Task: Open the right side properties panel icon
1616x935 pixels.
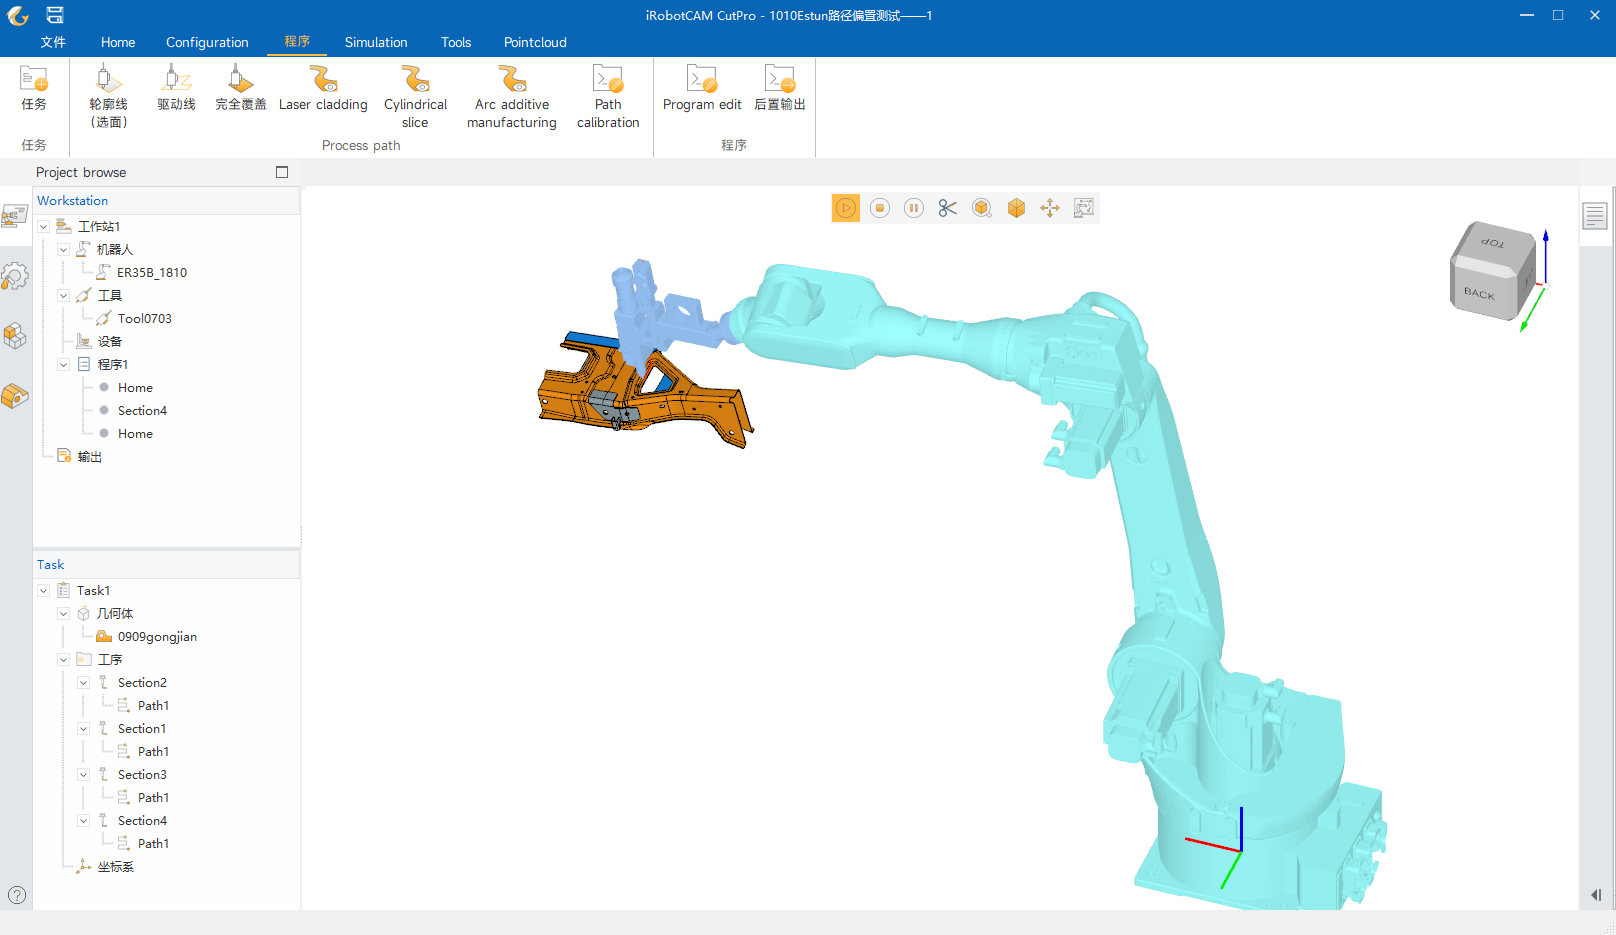Action: click(x=1595, y=215)
